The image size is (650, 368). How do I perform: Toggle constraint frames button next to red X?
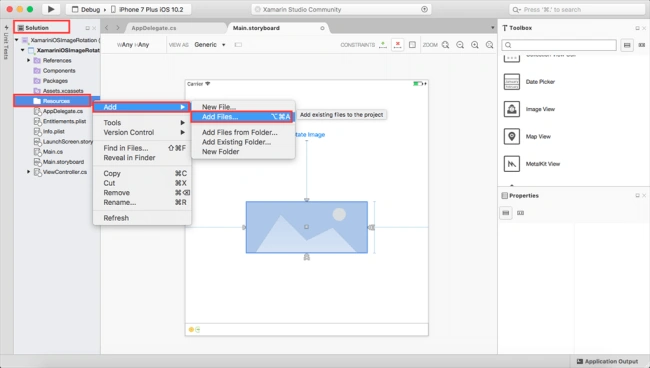(x=412, y=45)
